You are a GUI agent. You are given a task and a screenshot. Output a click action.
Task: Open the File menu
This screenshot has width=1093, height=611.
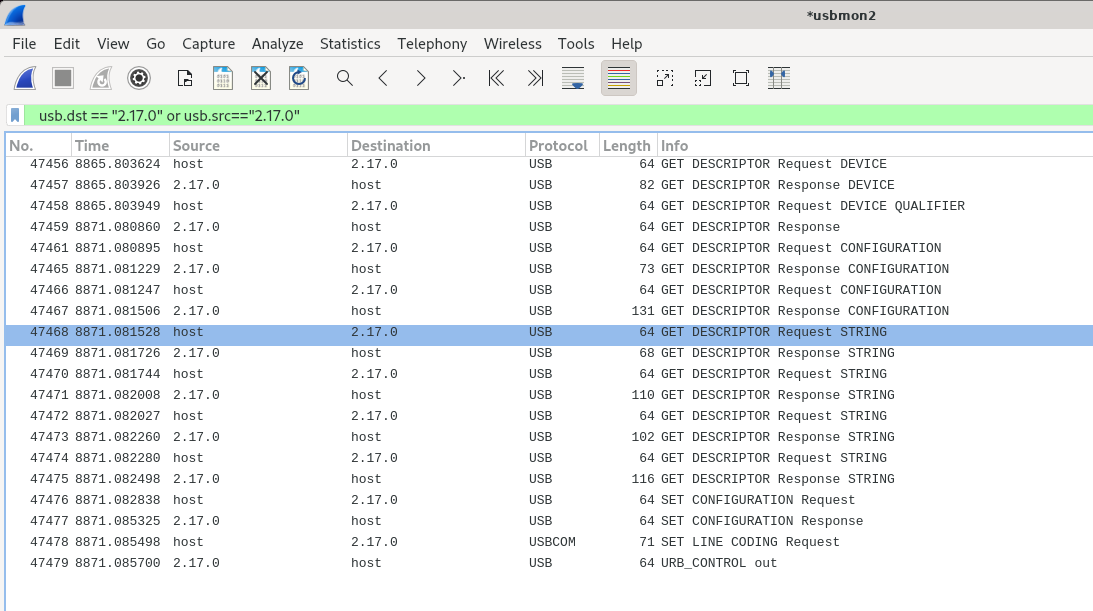tap(24, 44)
